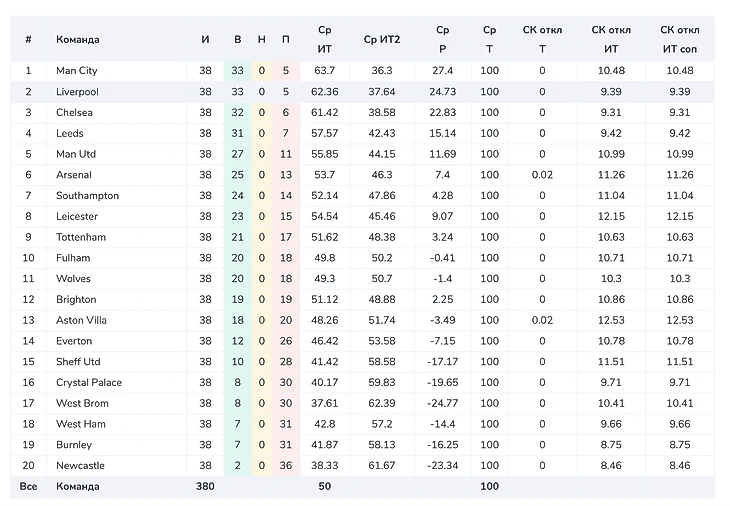Sort by Ср Р column header
Image resolution: width=730 pixels, height=506 pixels.
(443, 39)
